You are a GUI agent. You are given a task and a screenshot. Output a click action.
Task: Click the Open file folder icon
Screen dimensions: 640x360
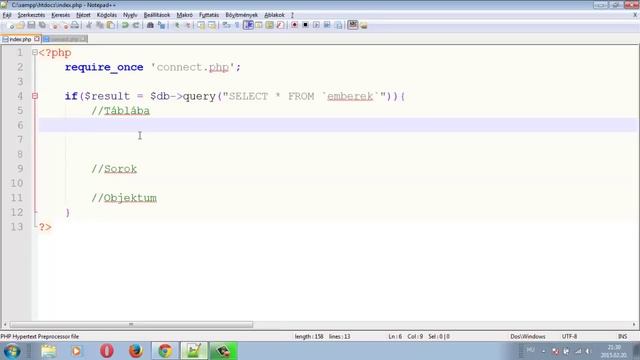[x=20, y=25]
